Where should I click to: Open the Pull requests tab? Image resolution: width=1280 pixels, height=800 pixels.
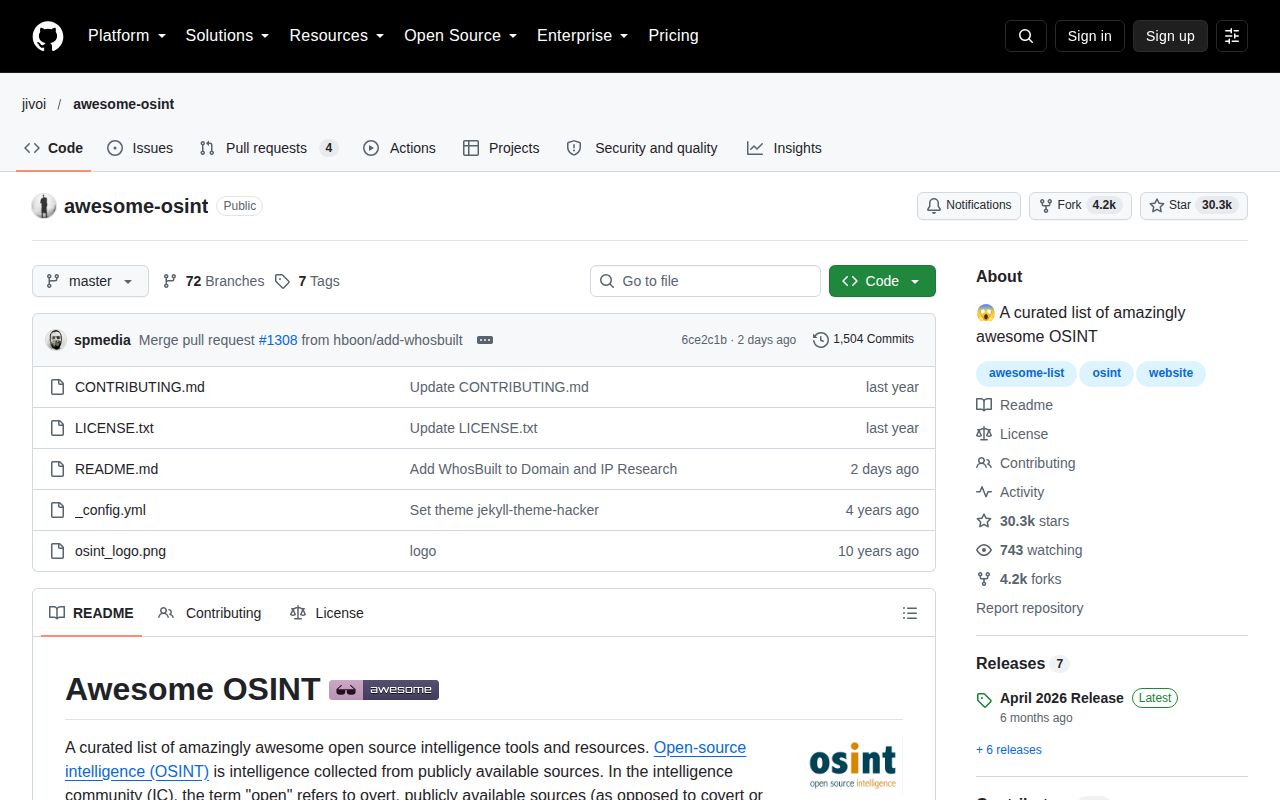point(268,148)
